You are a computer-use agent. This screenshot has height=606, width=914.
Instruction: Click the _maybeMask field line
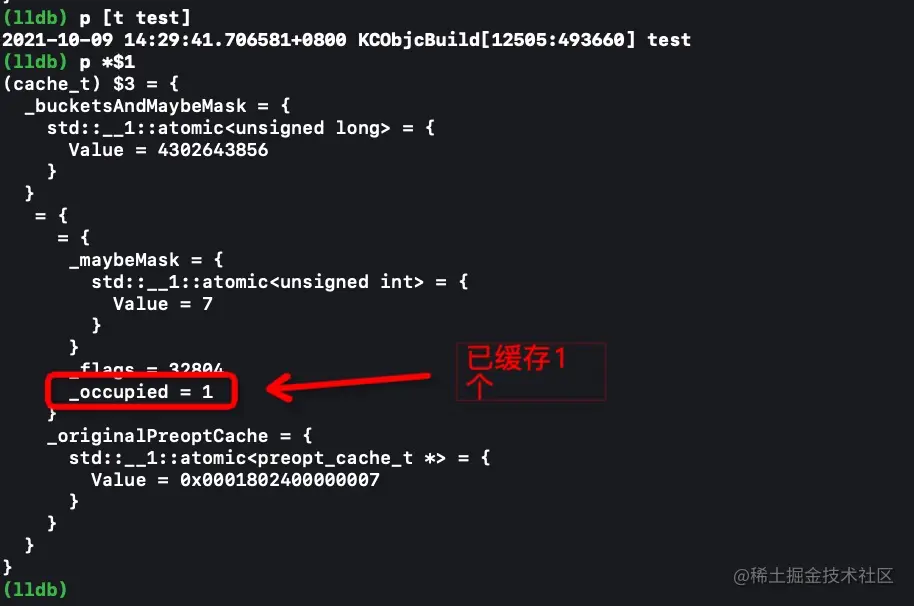click(146, 260)
